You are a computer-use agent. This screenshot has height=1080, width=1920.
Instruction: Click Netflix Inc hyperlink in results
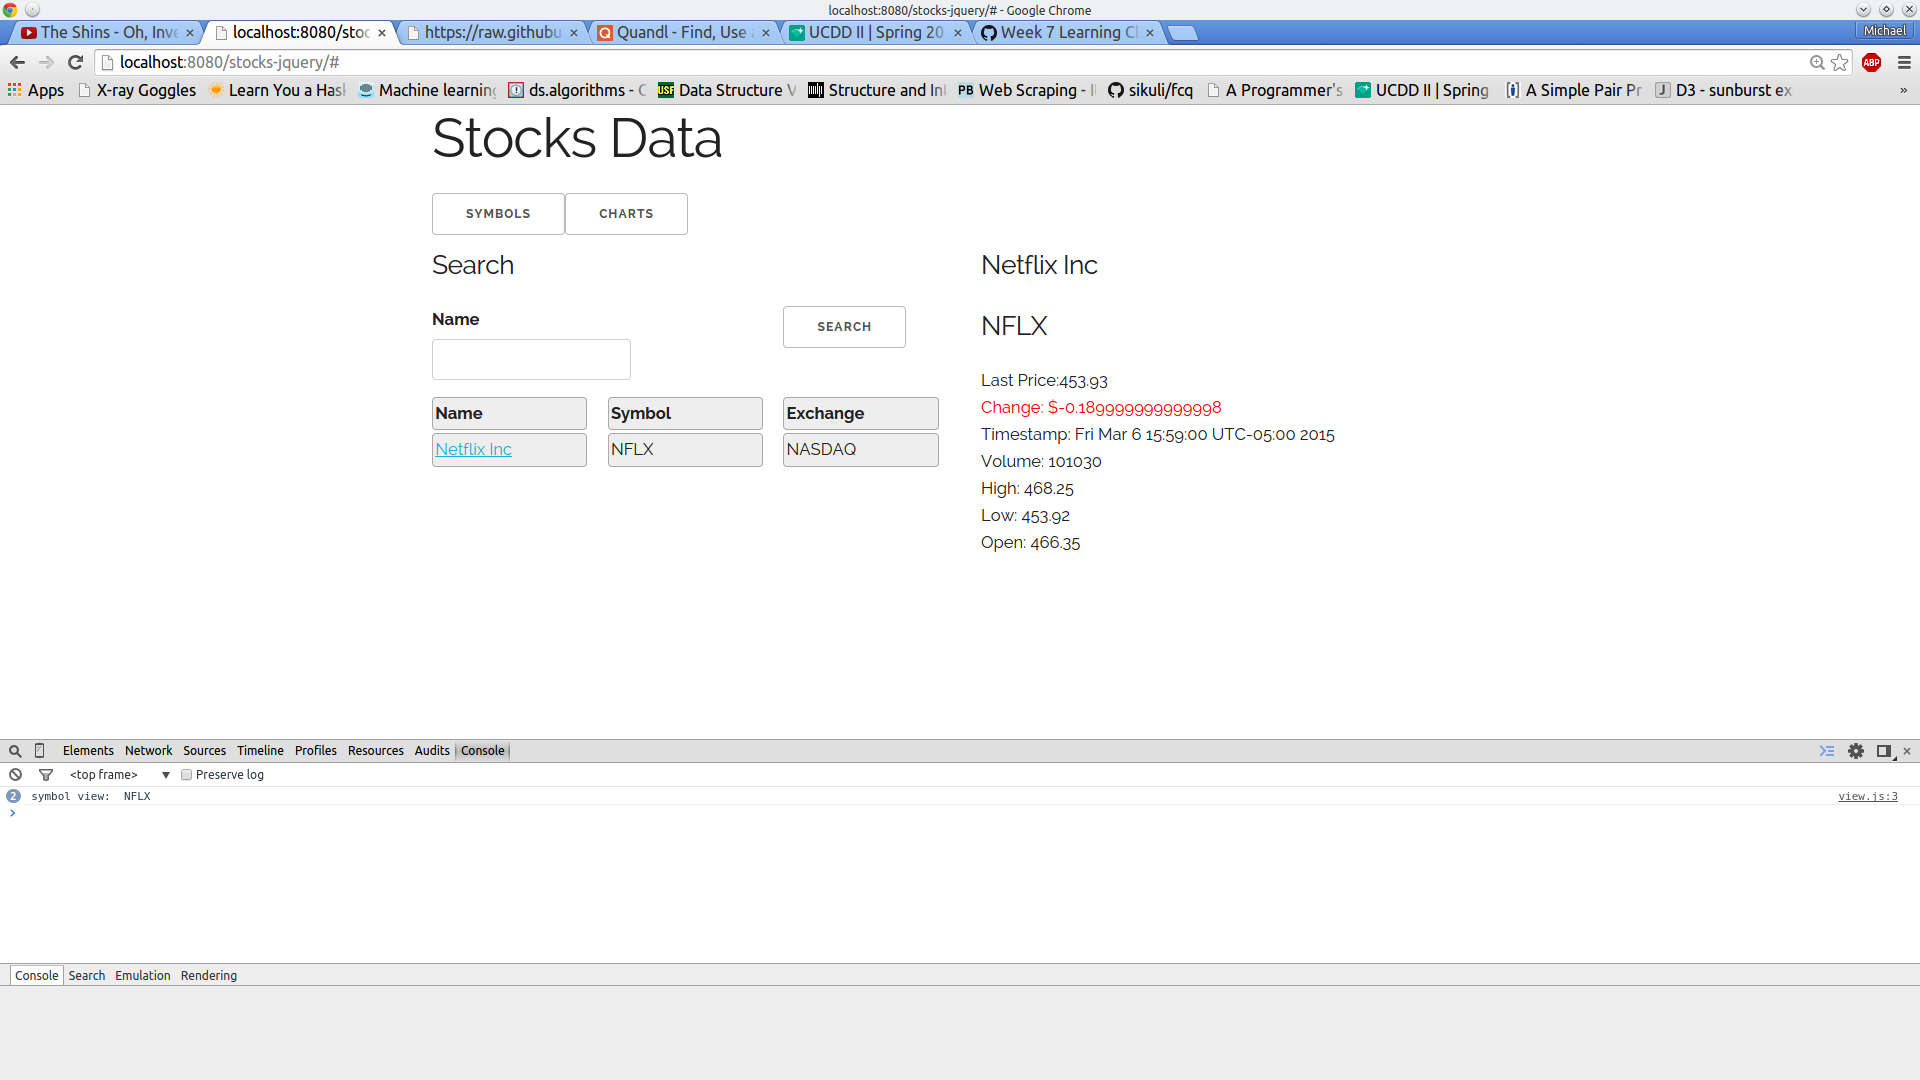473,448
